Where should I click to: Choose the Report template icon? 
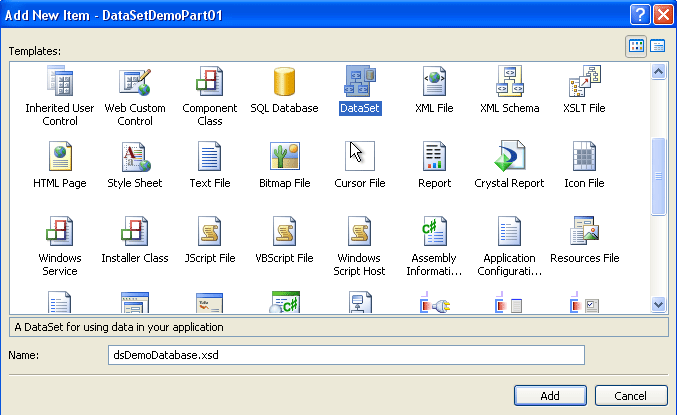pyautogui.click(x=434, y=156)
